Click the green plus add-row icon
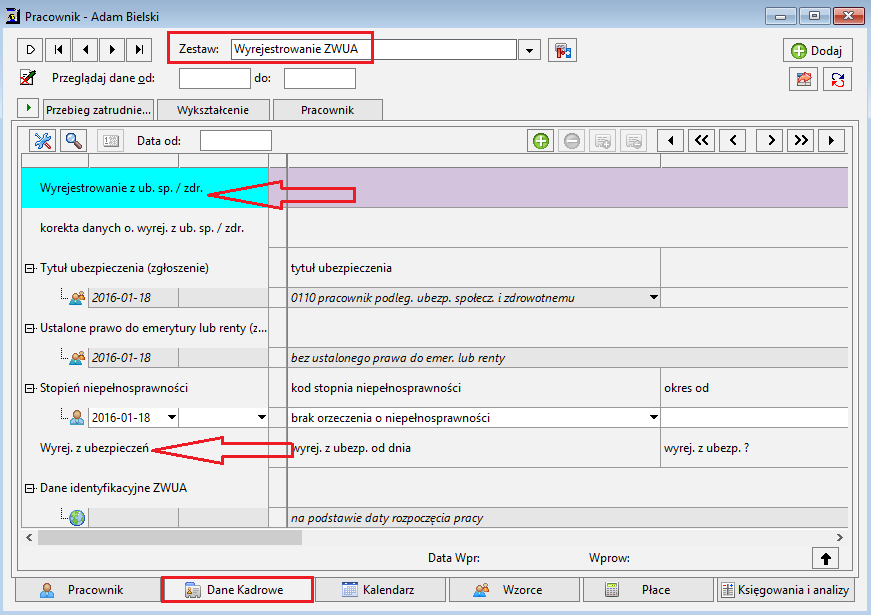Screen dimensions: 871x615 (x=540, y=141)
